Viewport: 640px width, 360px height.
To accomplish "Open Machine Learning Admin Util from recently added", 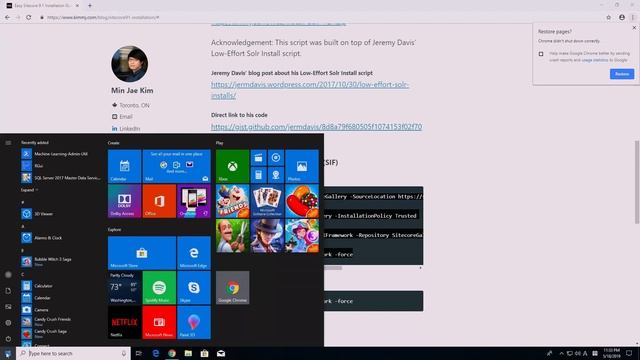I will 61,154.
